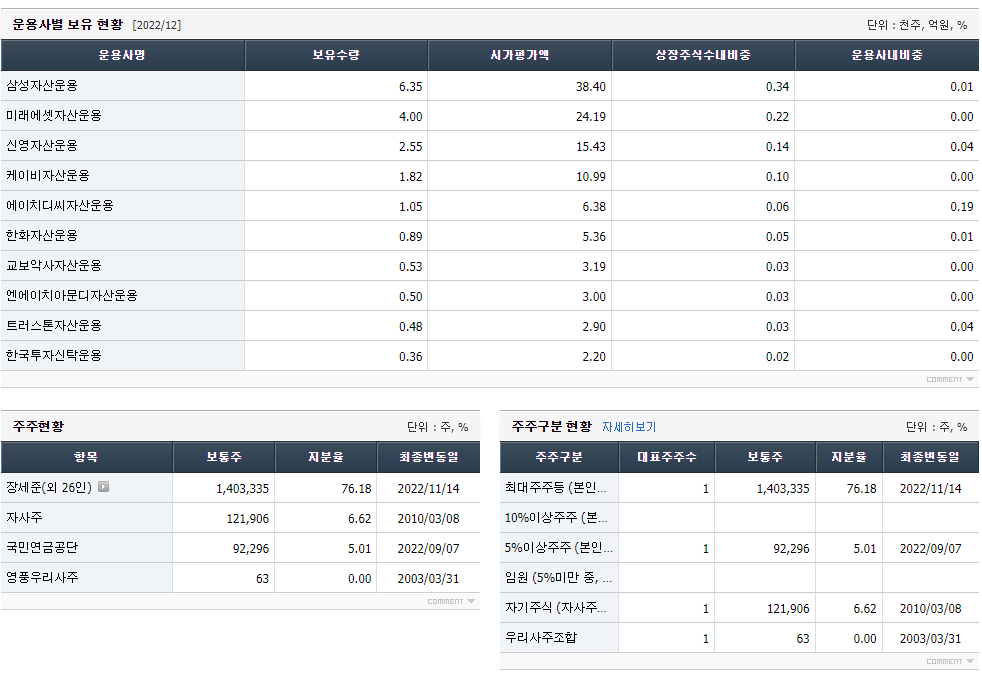
Task: Click the 시가평가액 column header
Action: 520,55
